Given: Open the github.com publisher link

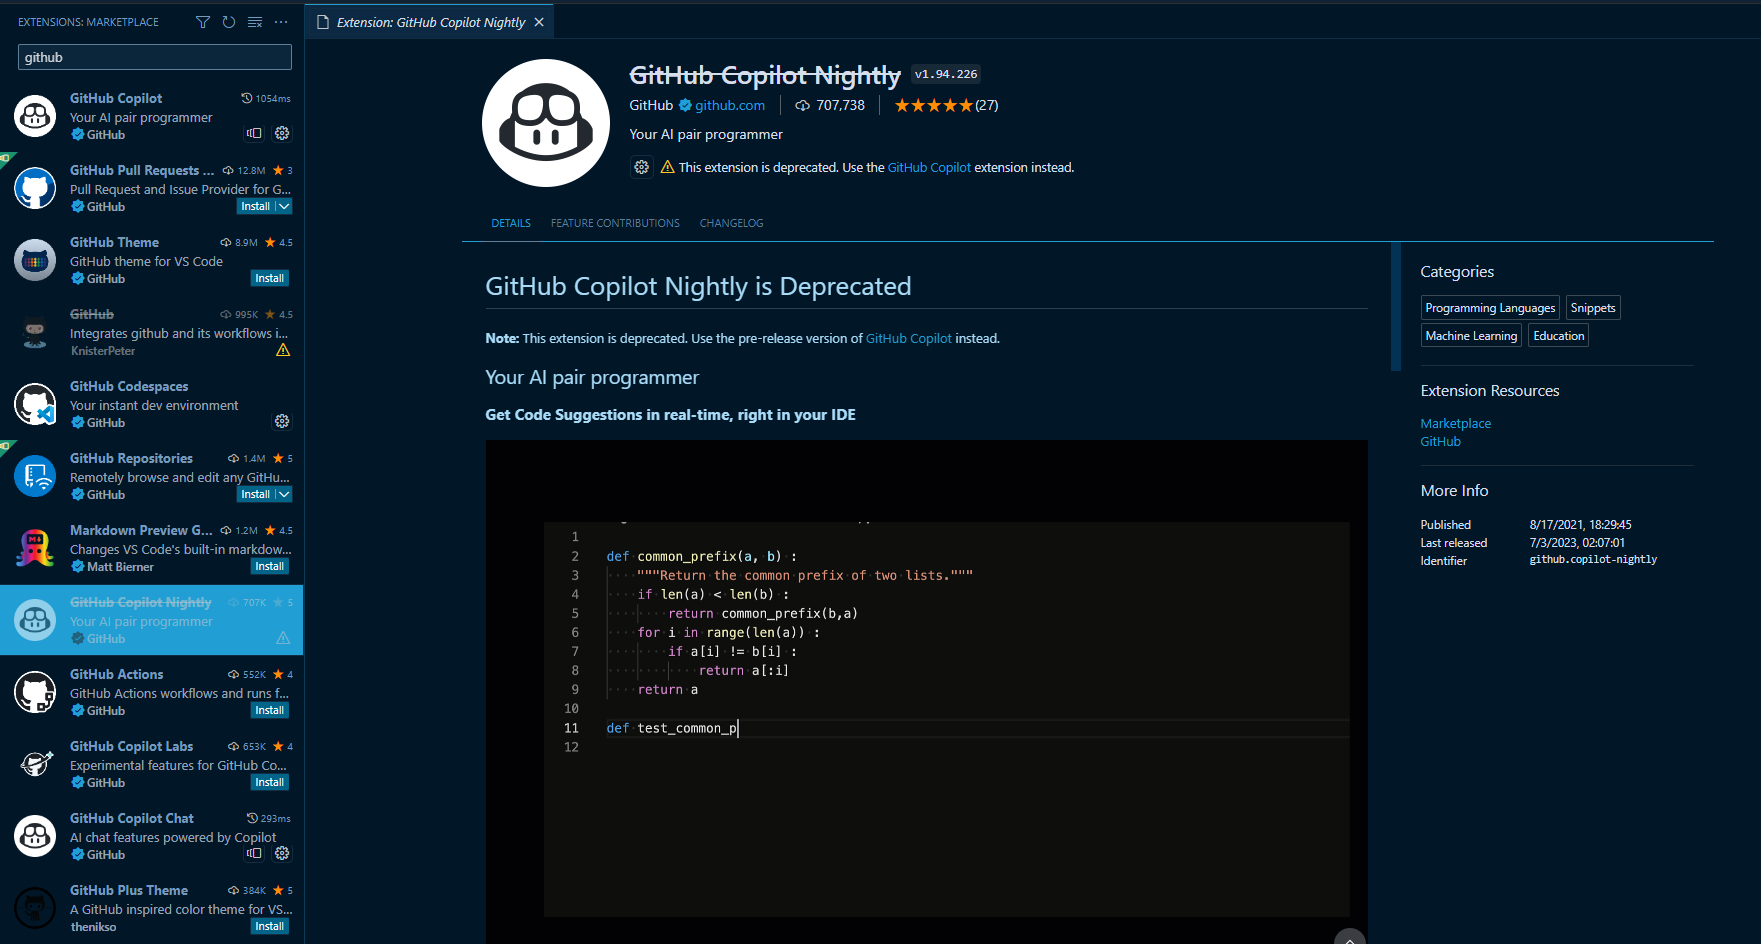Looking at the screenshot, I should coord(730,105).
